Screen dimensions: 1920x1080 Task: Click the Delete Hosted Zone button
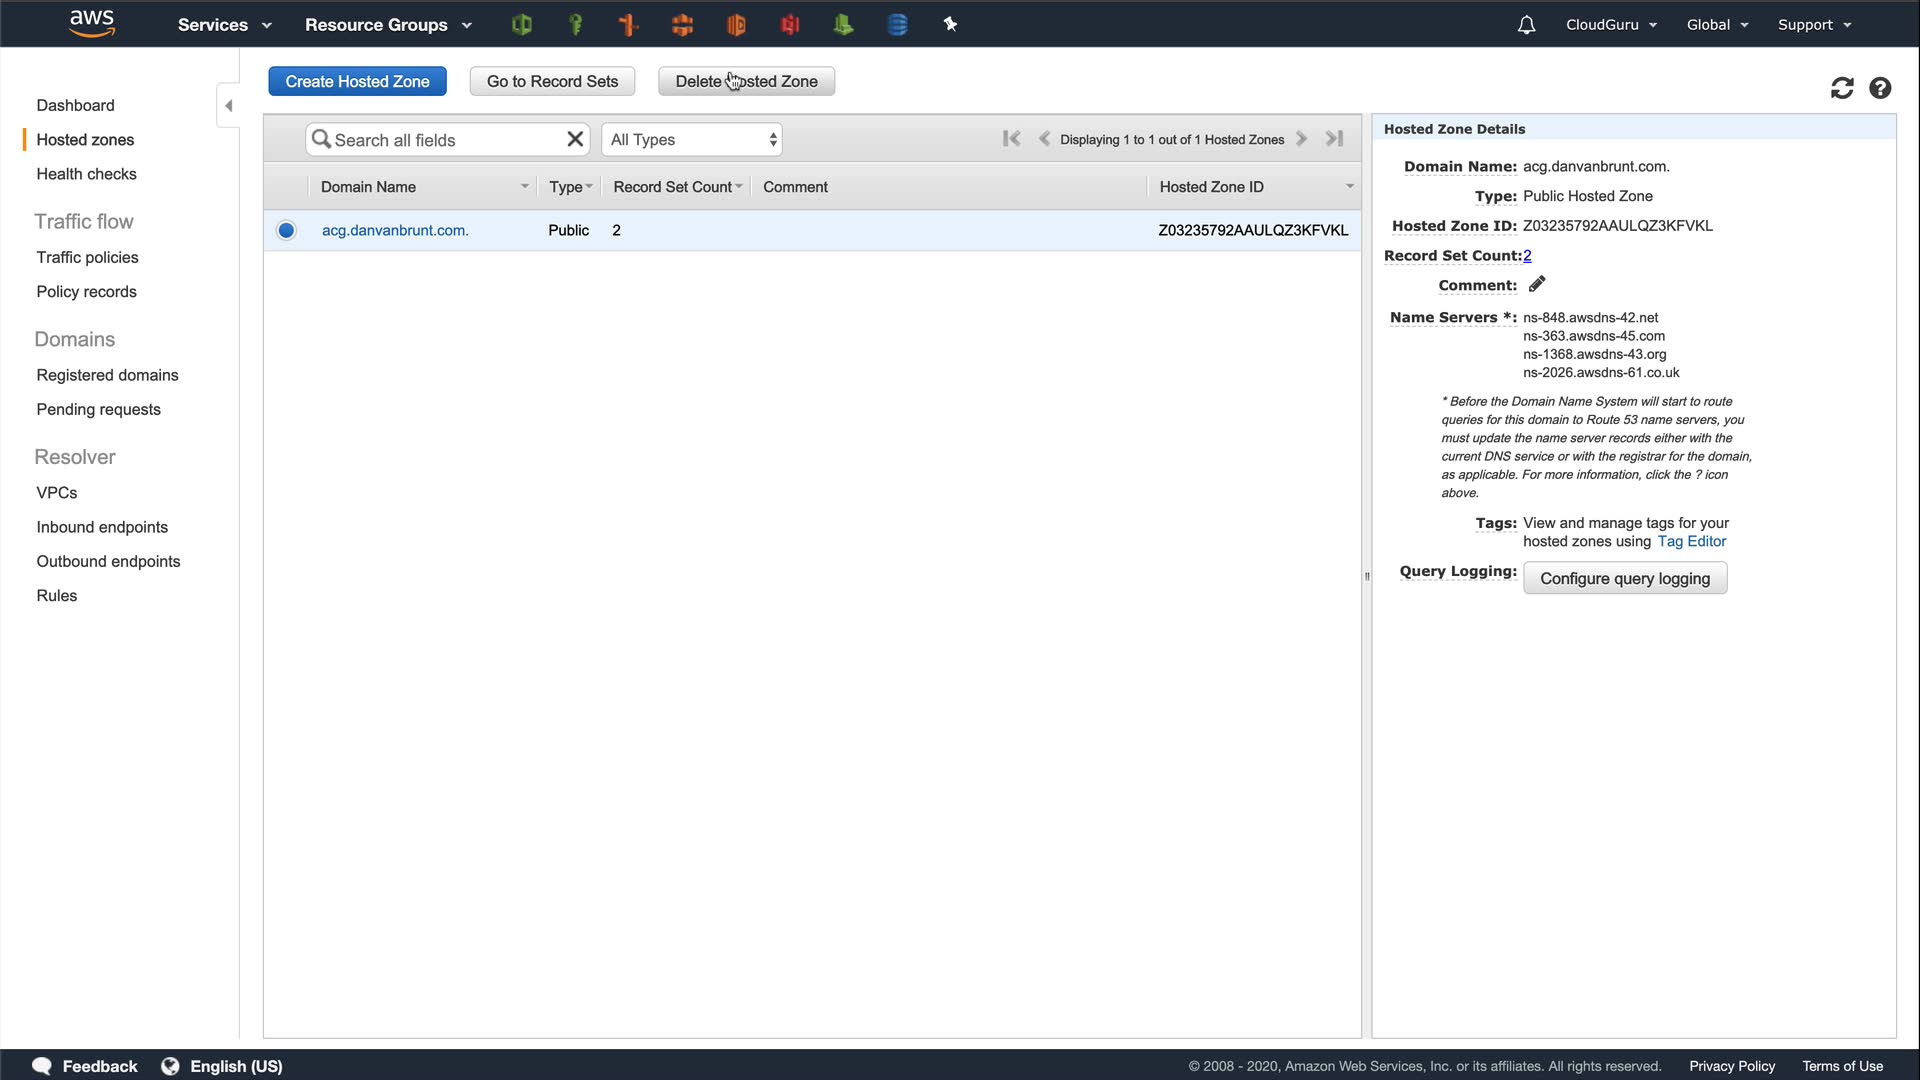tap(746, 82)
